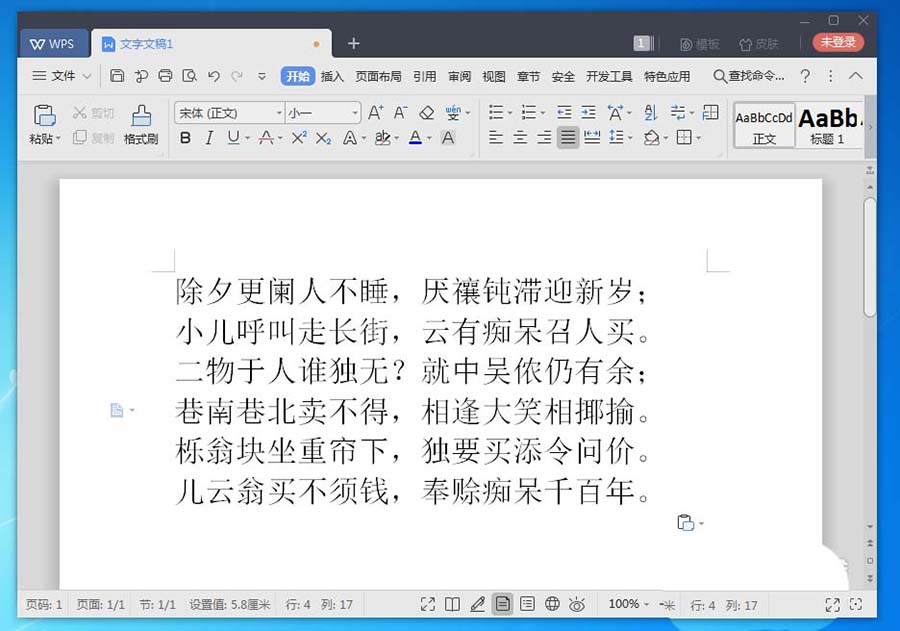Open the bulleted list tool
The height and width of the screenshot is (631, 900).
click(x=495, y=112)
